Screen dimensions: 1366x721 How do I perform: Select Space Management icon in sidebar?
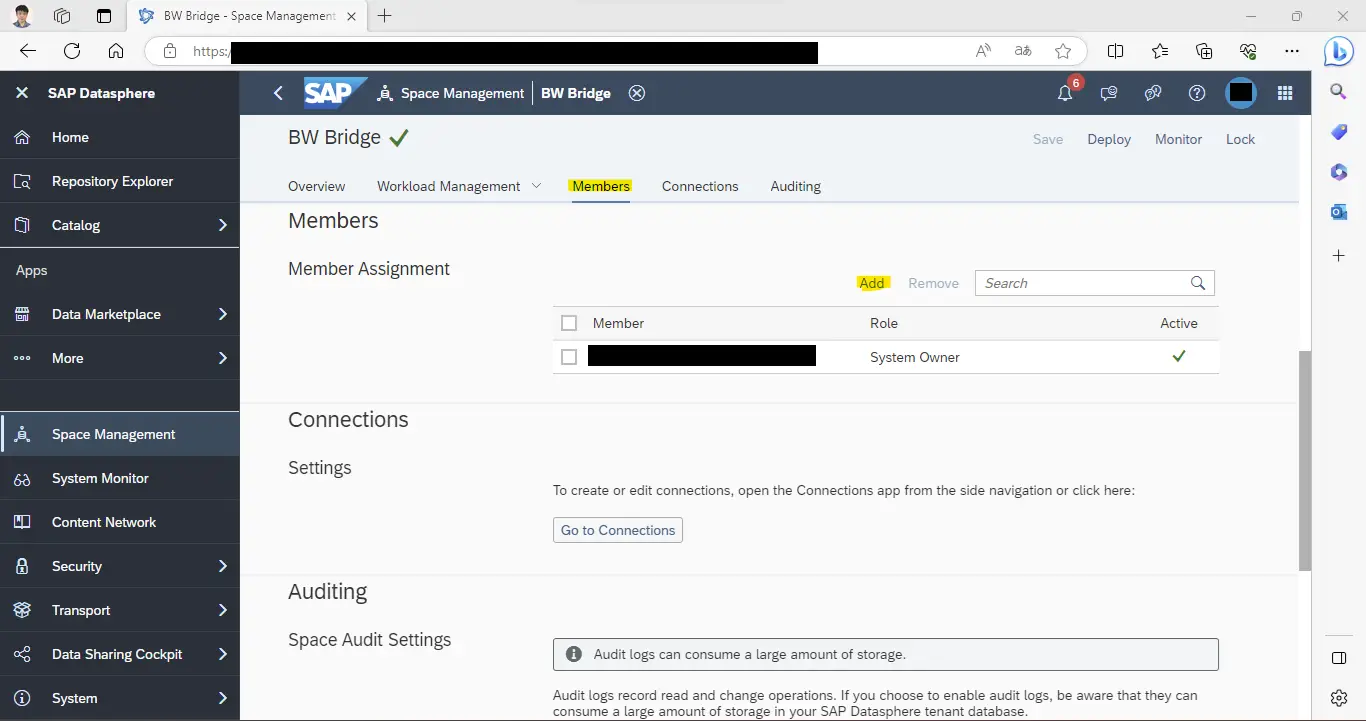pos(22,434)
